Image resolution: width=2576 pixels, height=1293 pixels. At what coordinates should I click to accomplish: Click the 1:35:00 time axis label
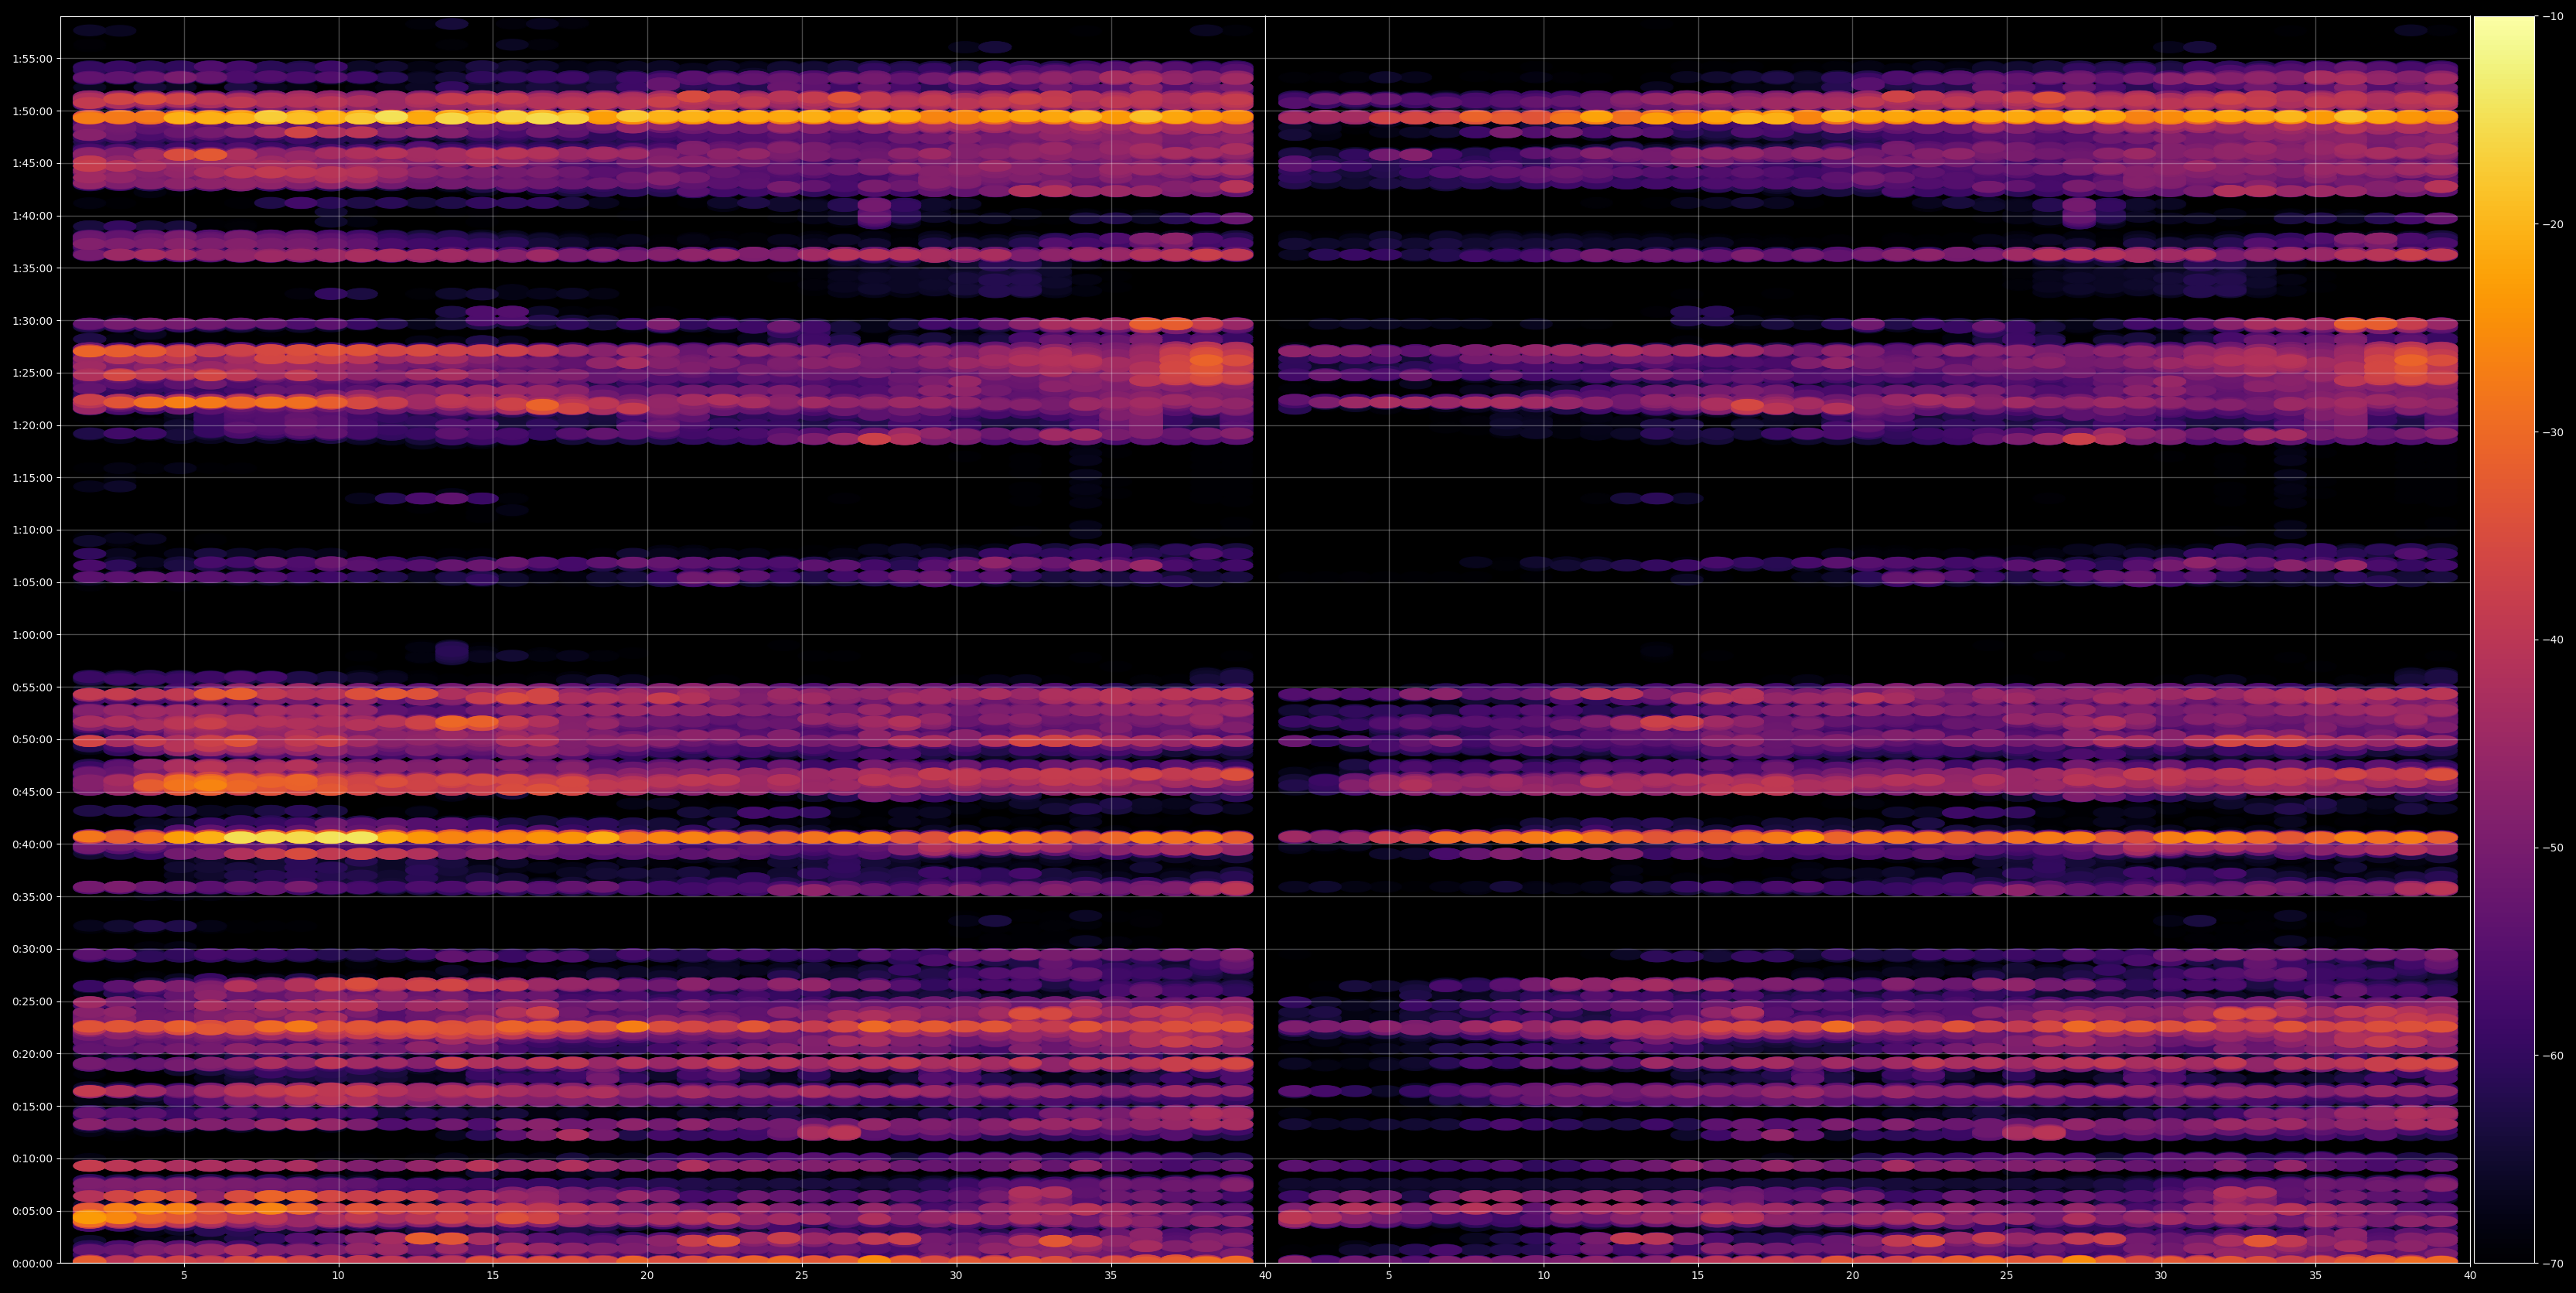(x=32, y=268)
